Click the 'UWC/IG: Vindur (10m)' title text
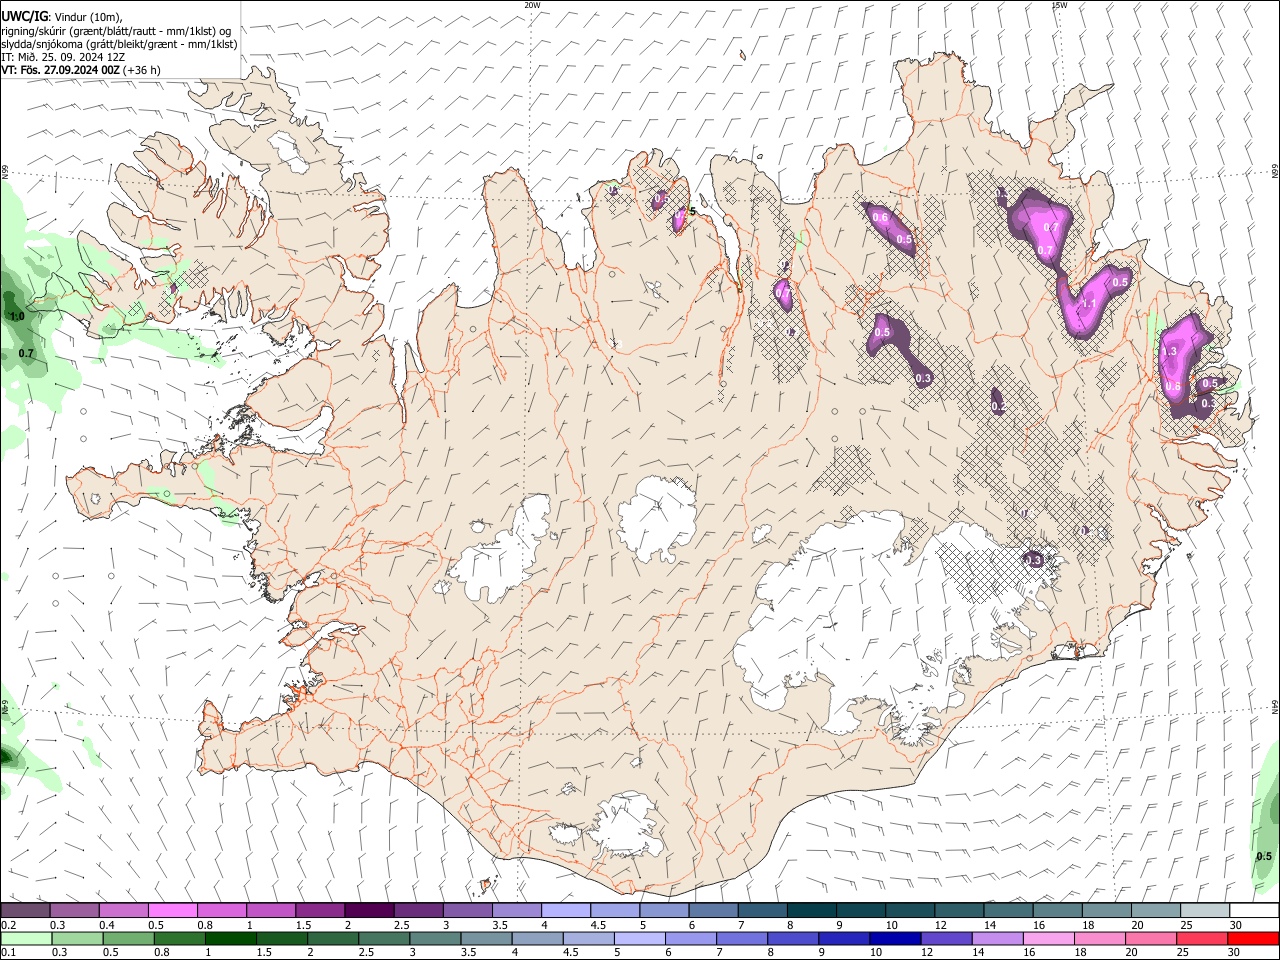This screenshot has width=1280, height=960. click(x=61, y=16)
